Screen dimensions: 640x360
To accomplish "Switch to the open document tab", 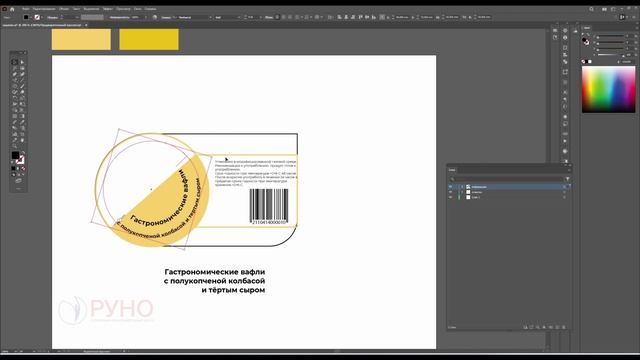I will [42, 25].
